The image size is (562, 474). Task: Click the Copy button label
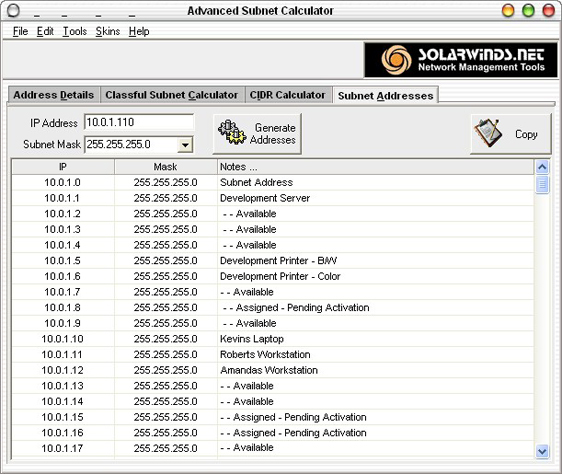tap(526, 134)
